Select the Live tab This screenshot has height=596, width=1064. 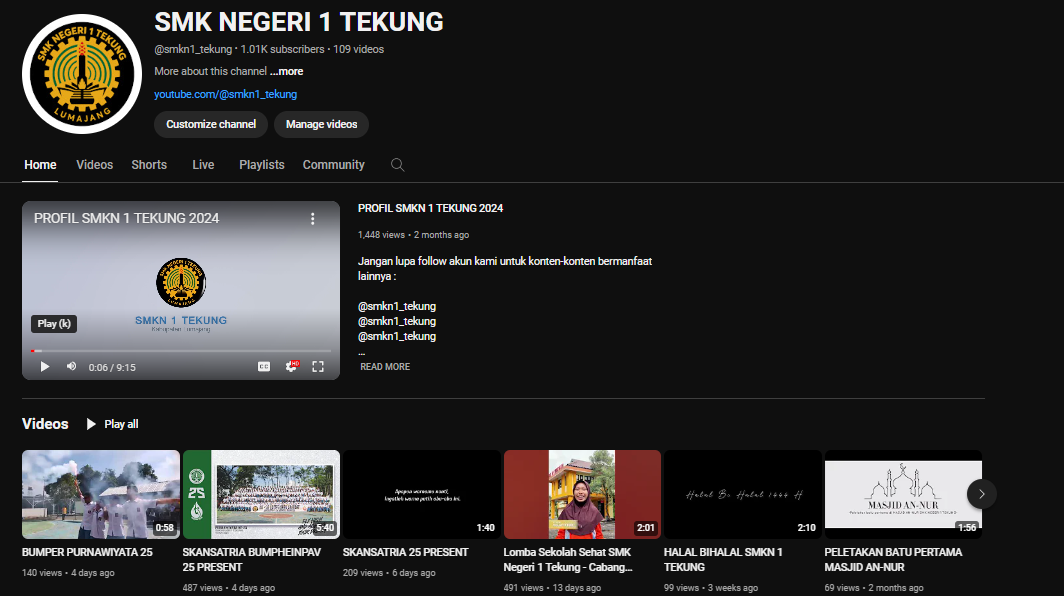203,165
